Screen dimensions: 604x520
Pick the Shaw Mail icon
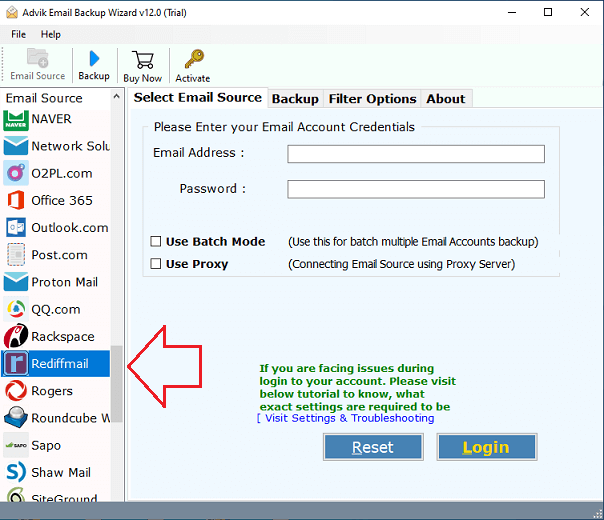click(x=16, y=472)
